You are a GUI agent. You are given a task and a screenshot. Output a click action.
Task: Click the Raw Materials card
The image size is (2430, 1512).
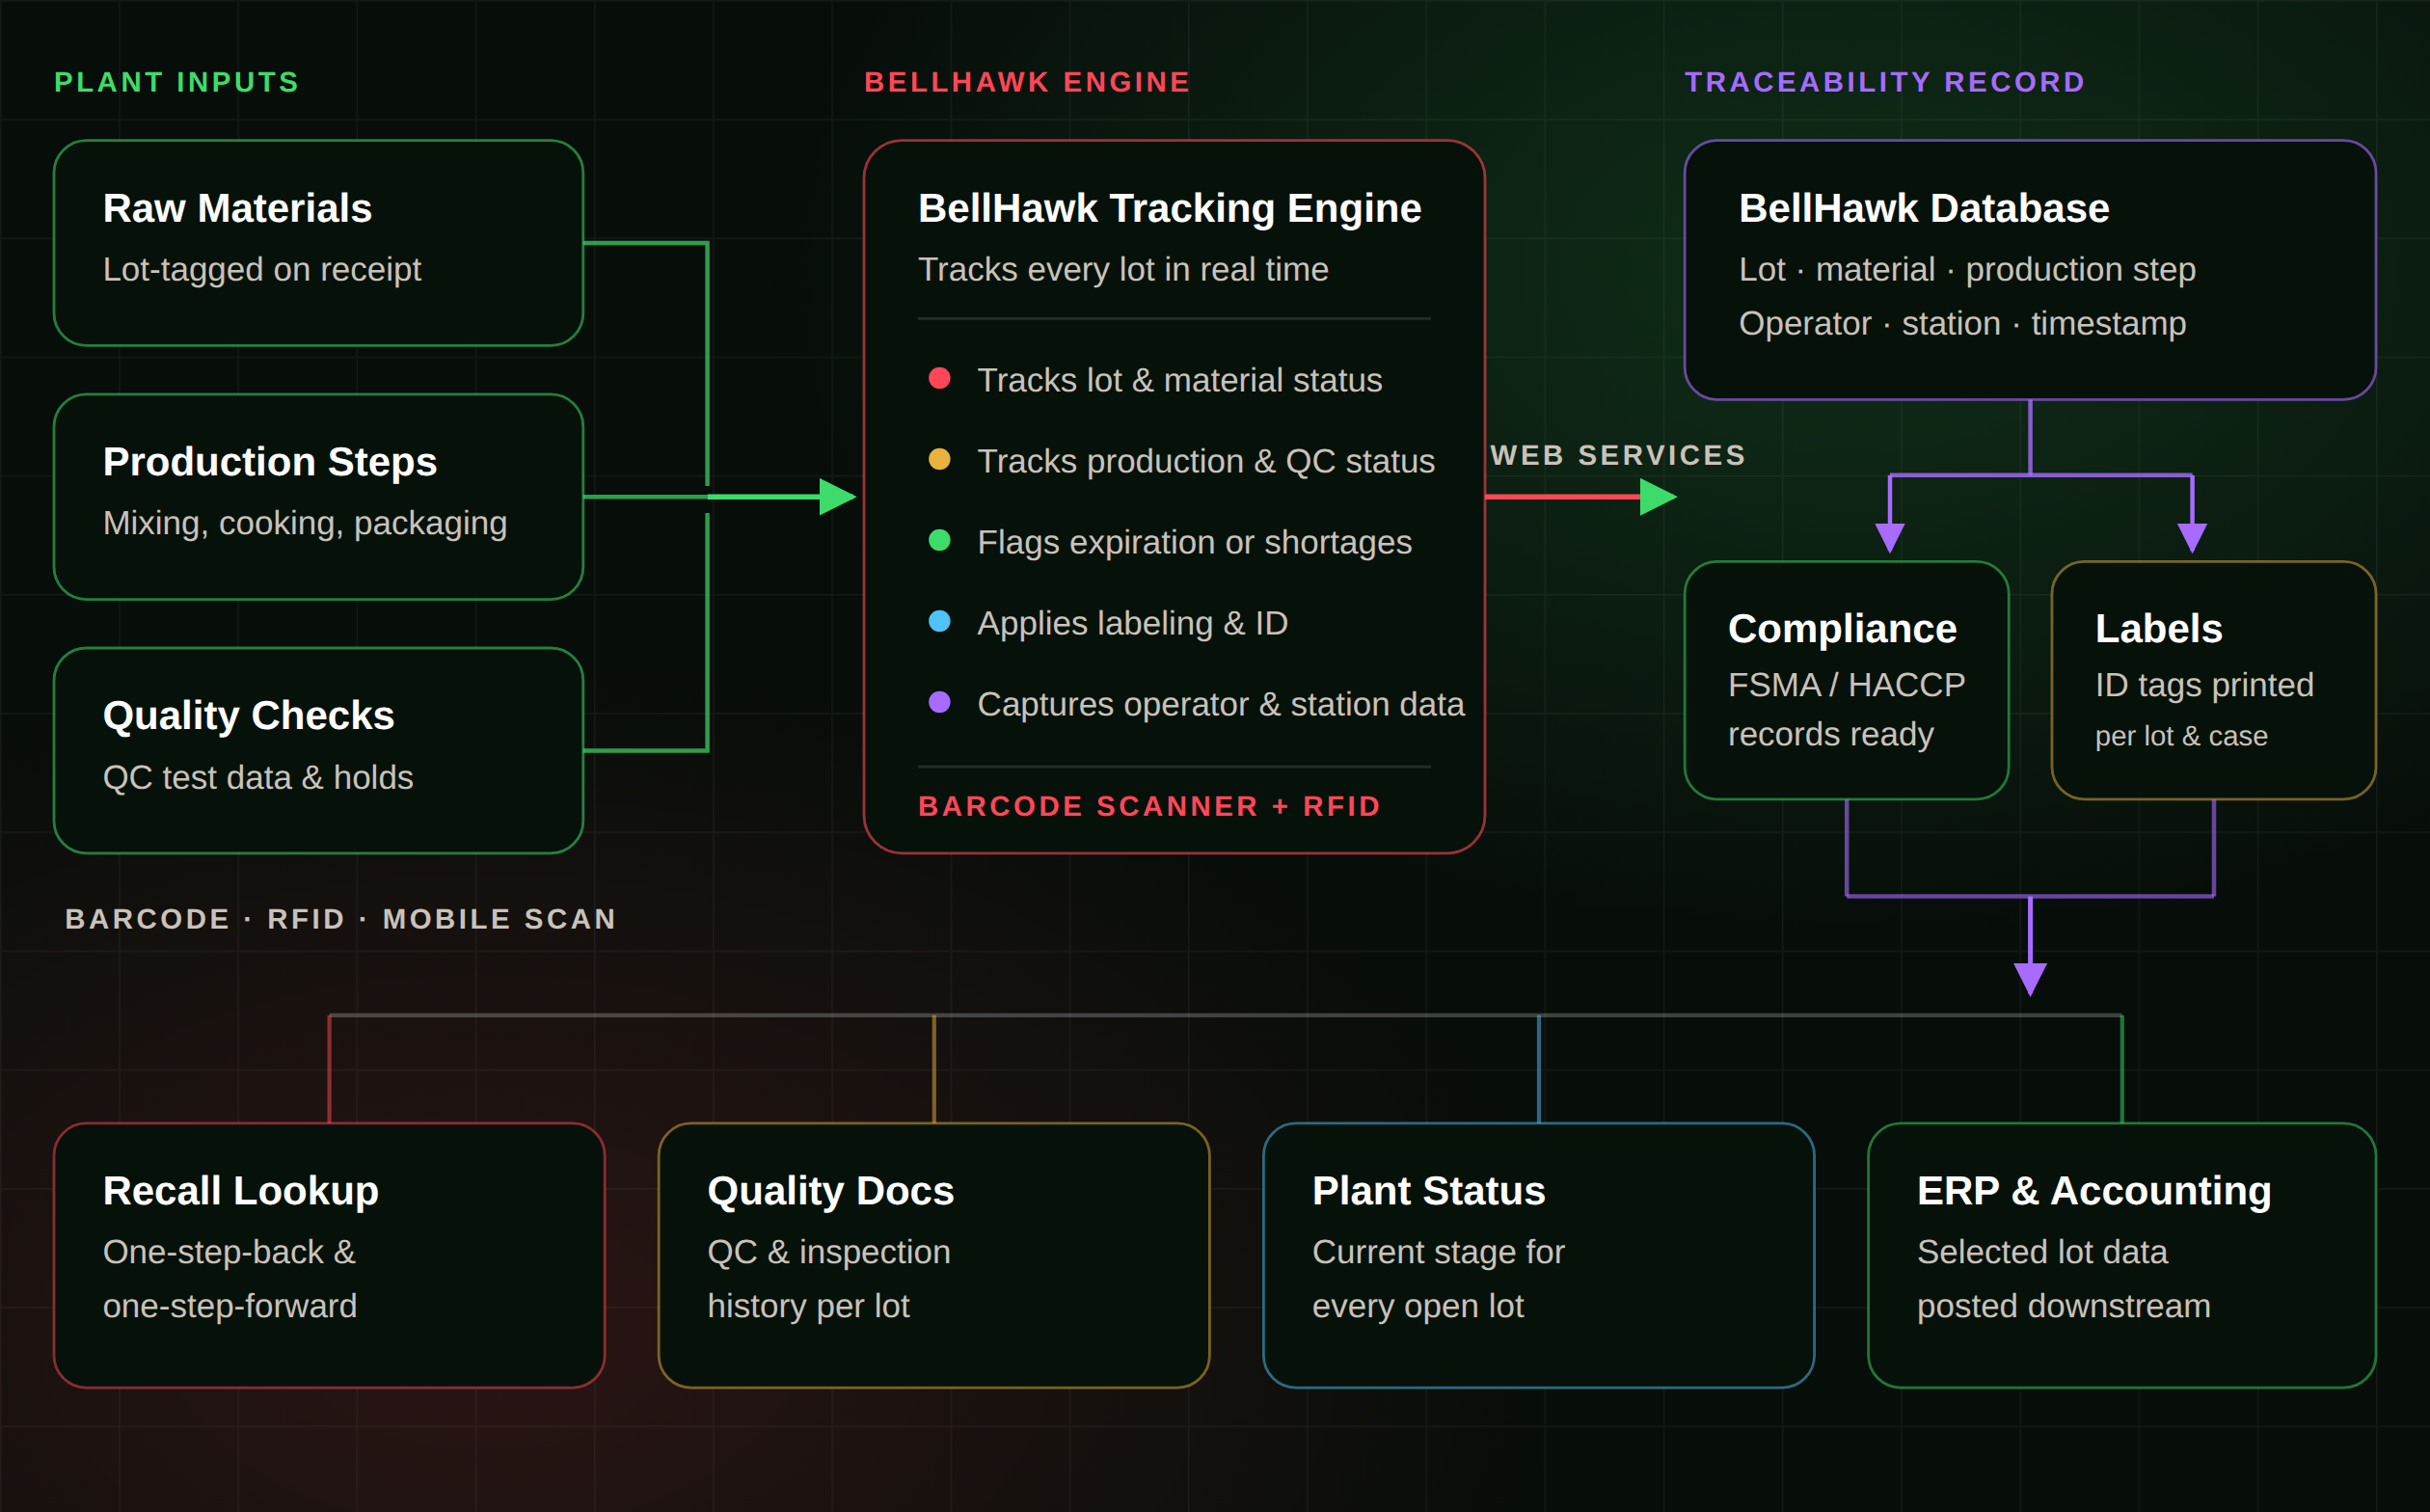[318, 243]
